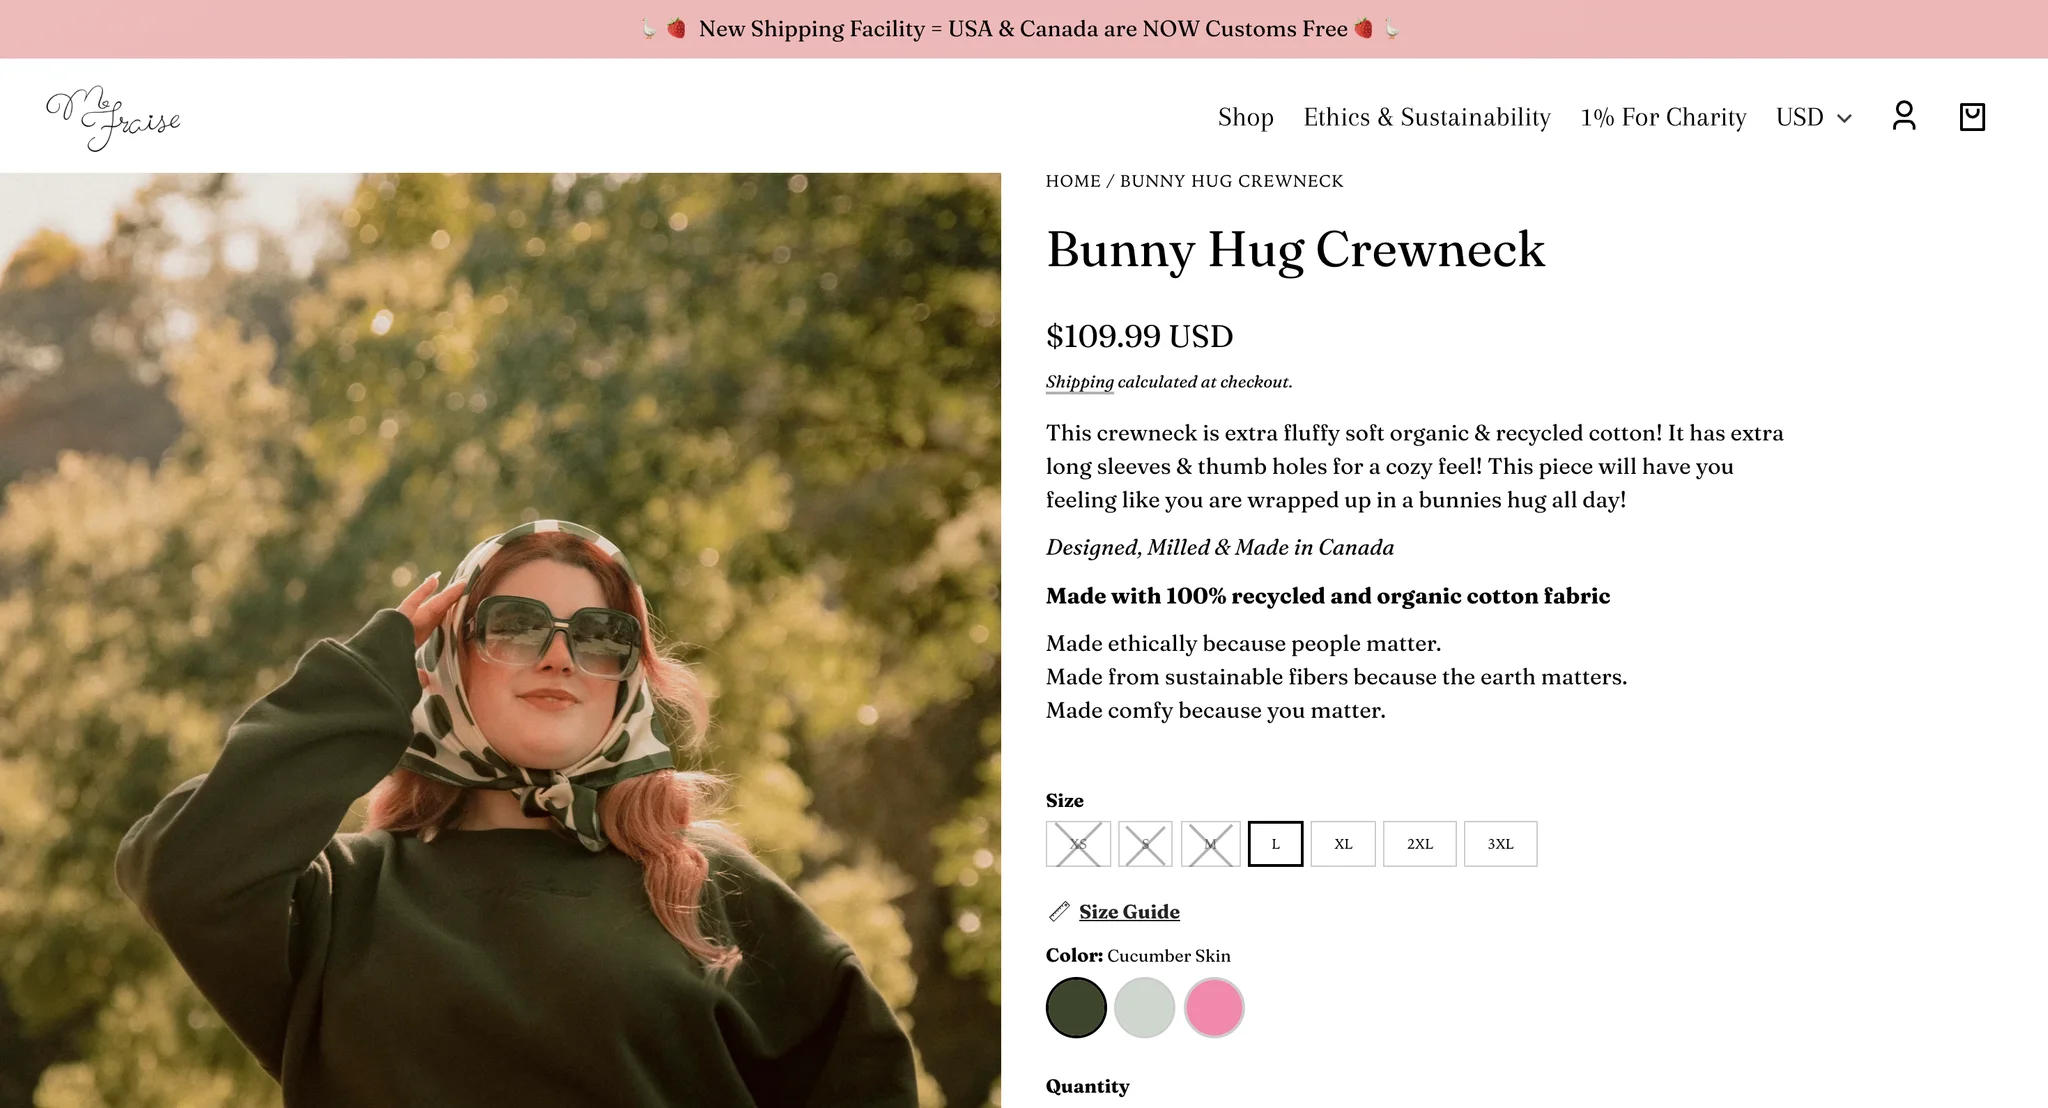Open the shopping cart bag icon
The width and height of the screenshot is (2048, 1108).
pyautogui.click(x=1972, y=117)
